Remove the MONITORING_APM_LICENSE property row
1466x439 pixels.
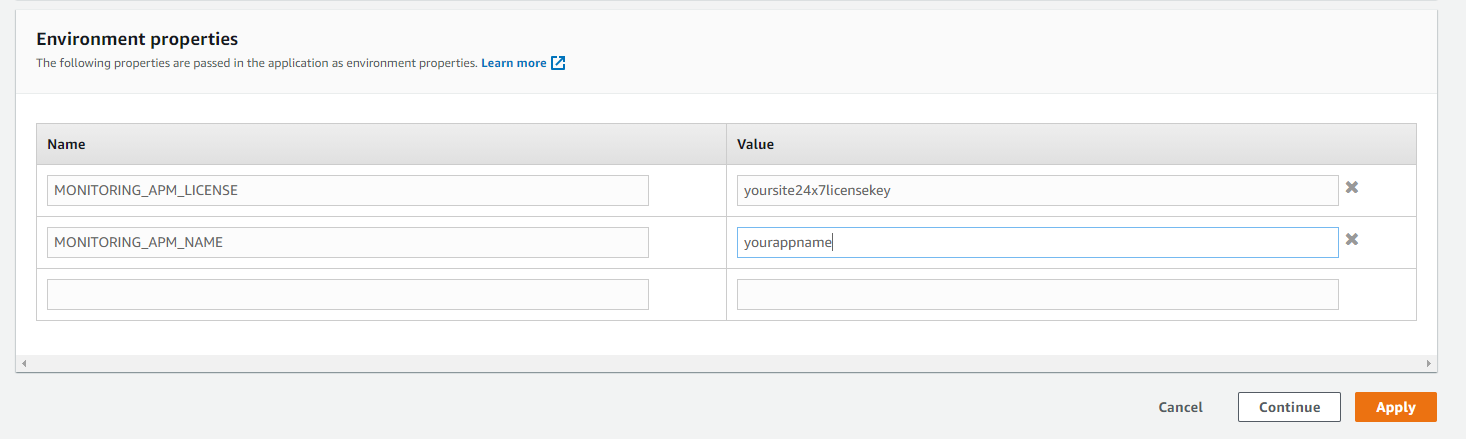click(1351, 187)
